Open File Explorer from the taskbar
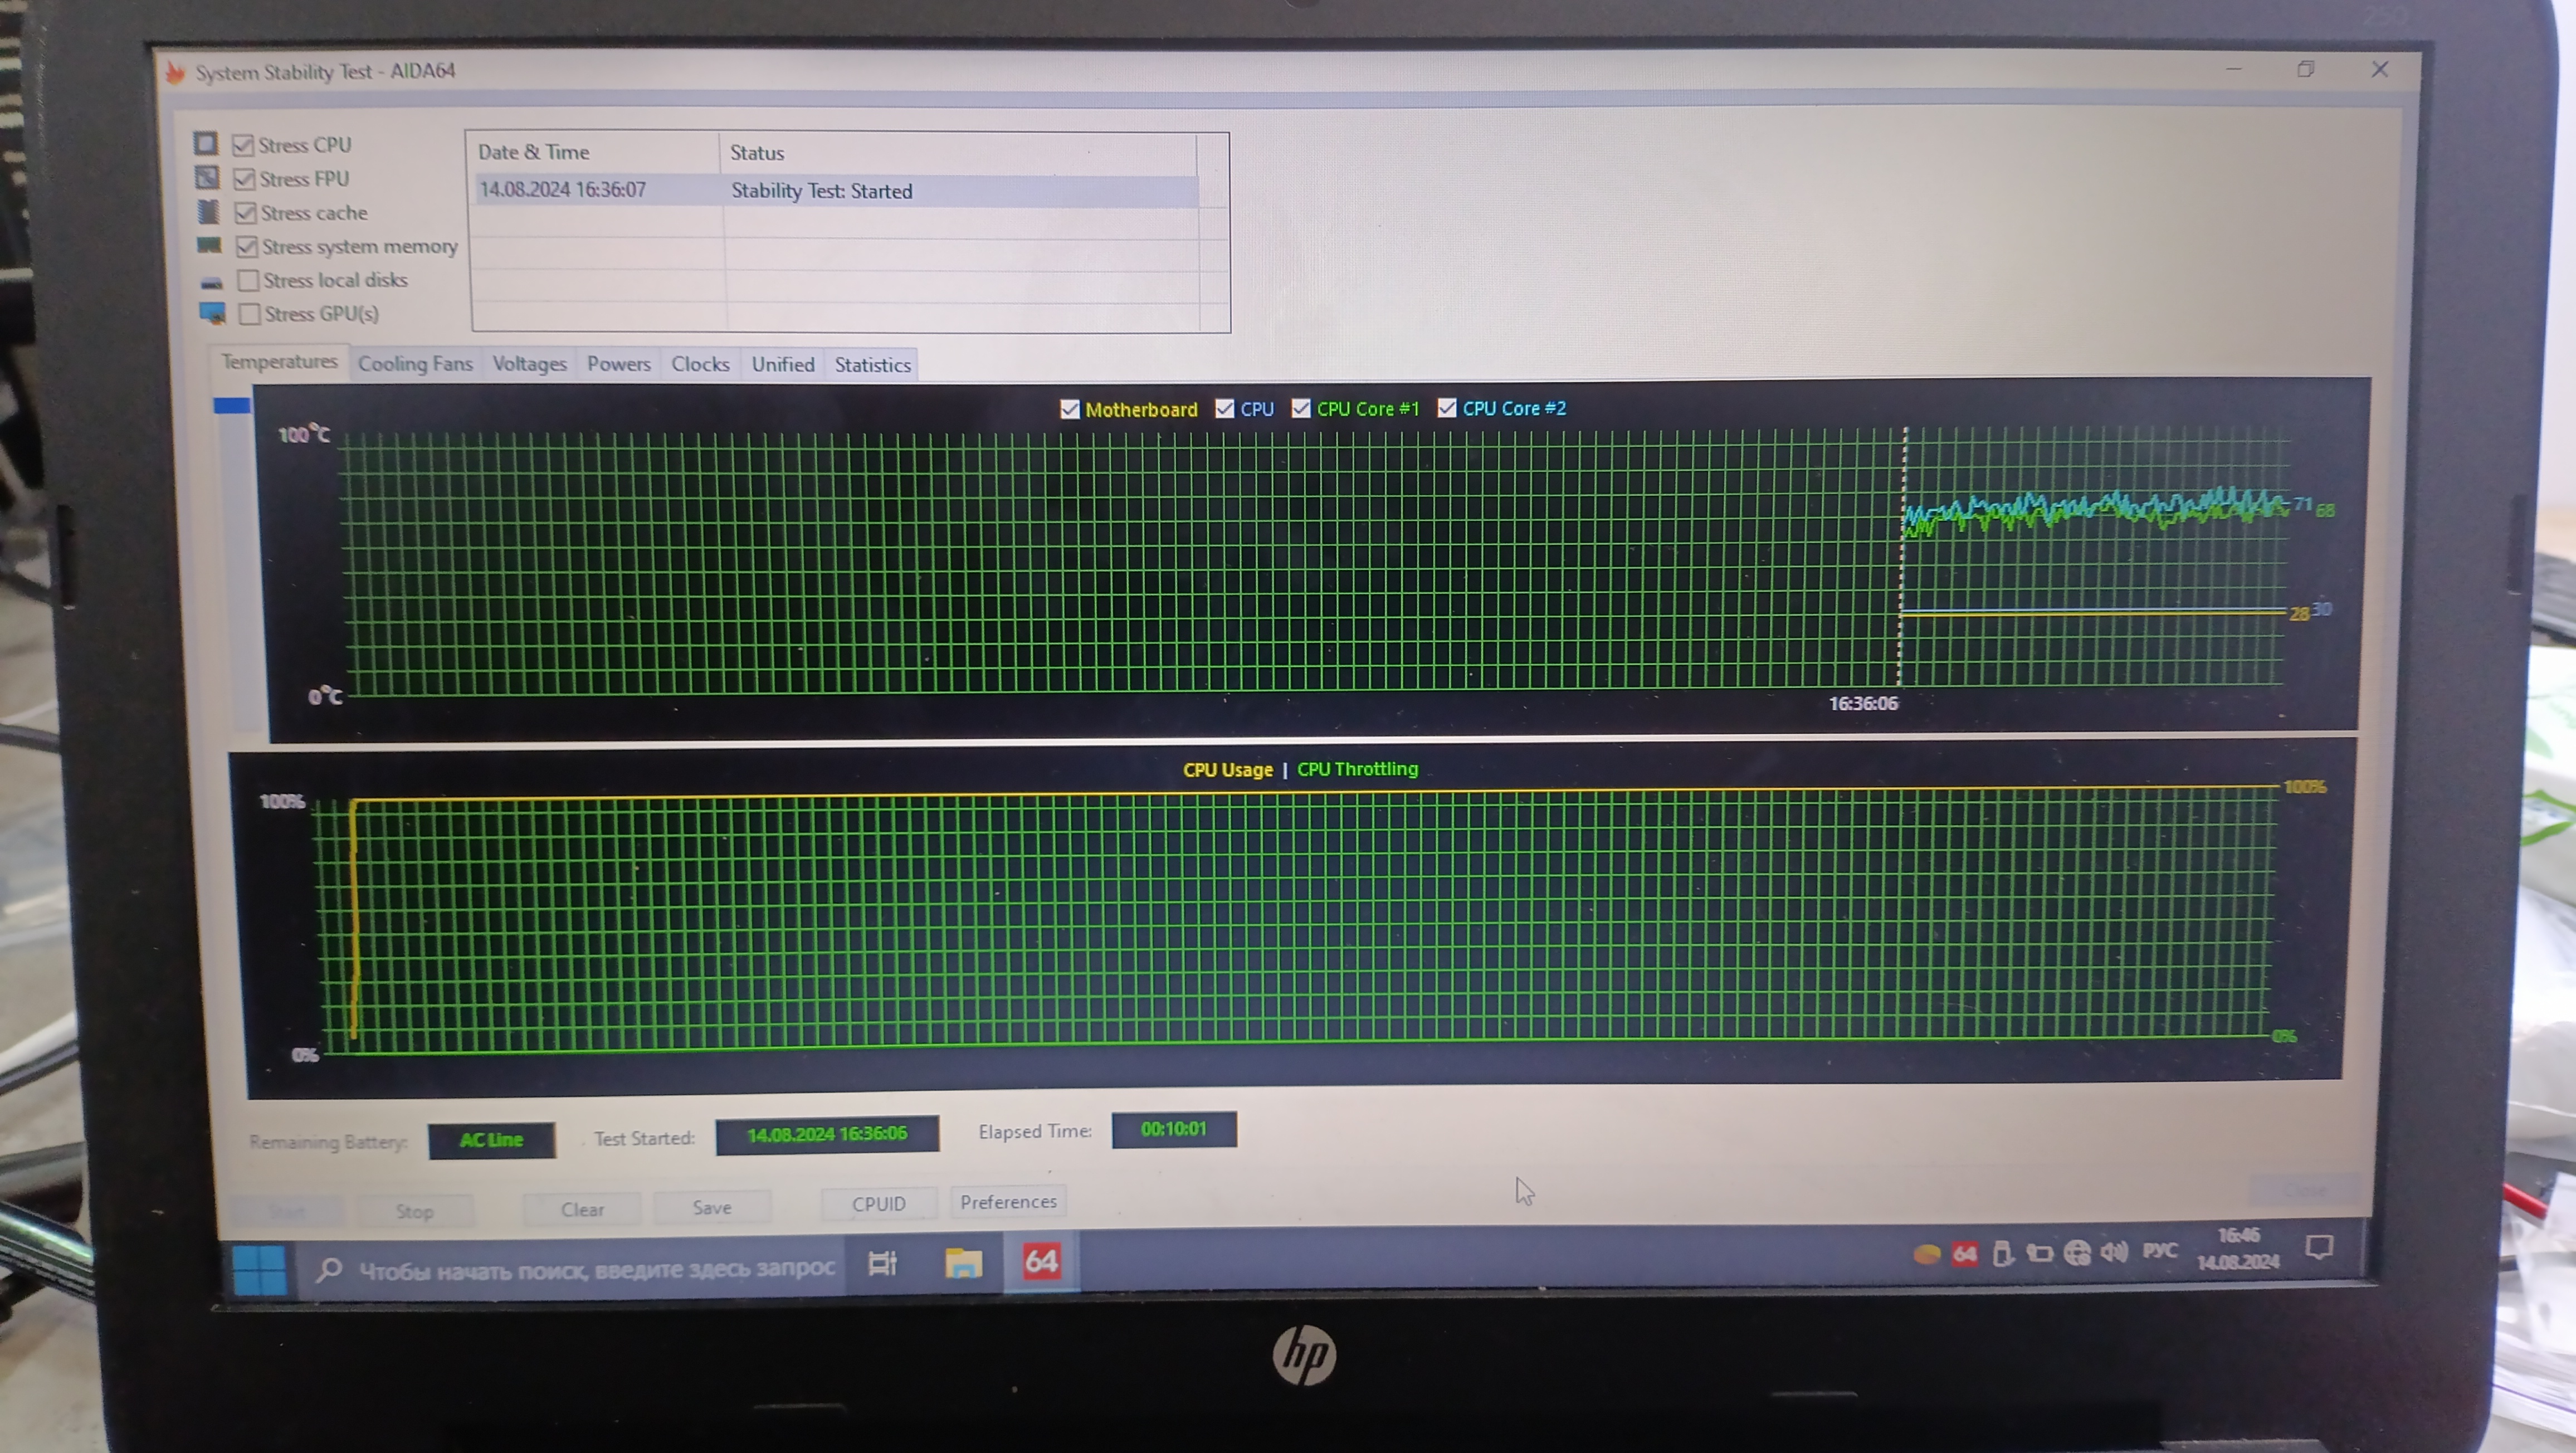This screenshot has height=1453, width=2576. [x=963, y=1263]
